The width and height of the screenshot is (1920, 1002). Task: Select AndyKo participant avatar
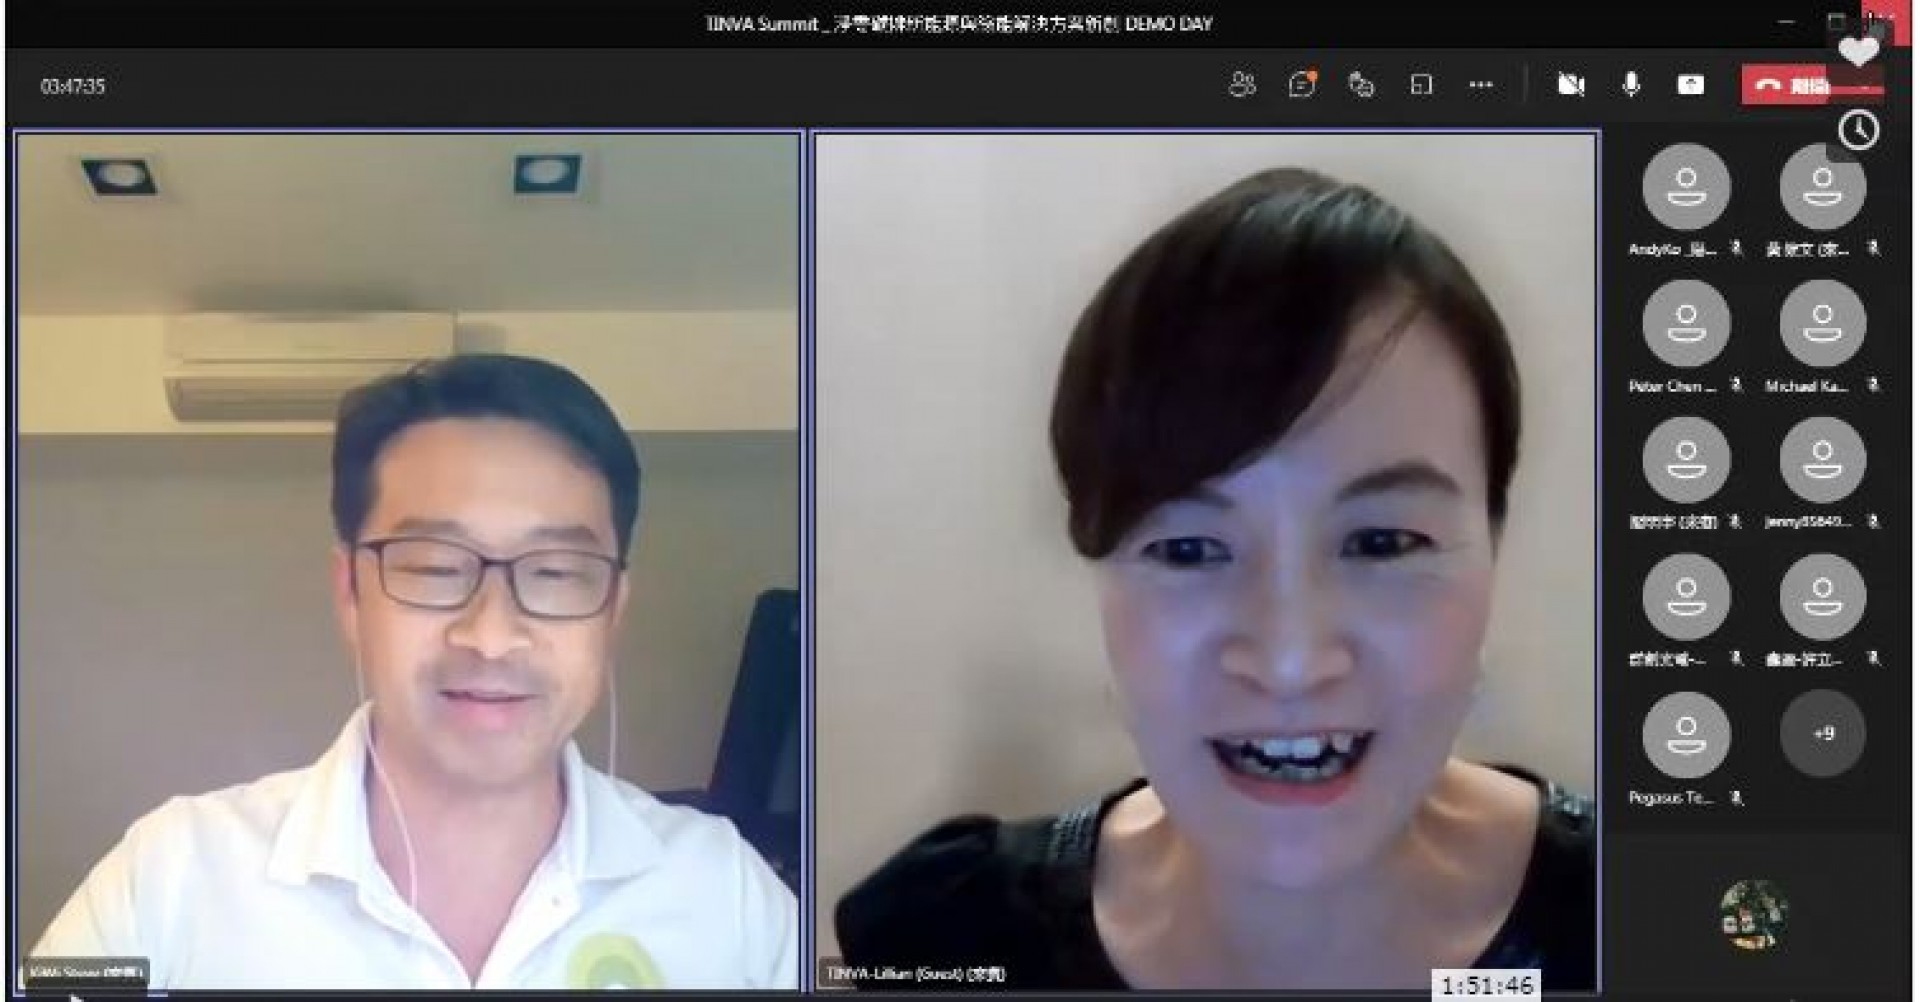(1686, 187)
